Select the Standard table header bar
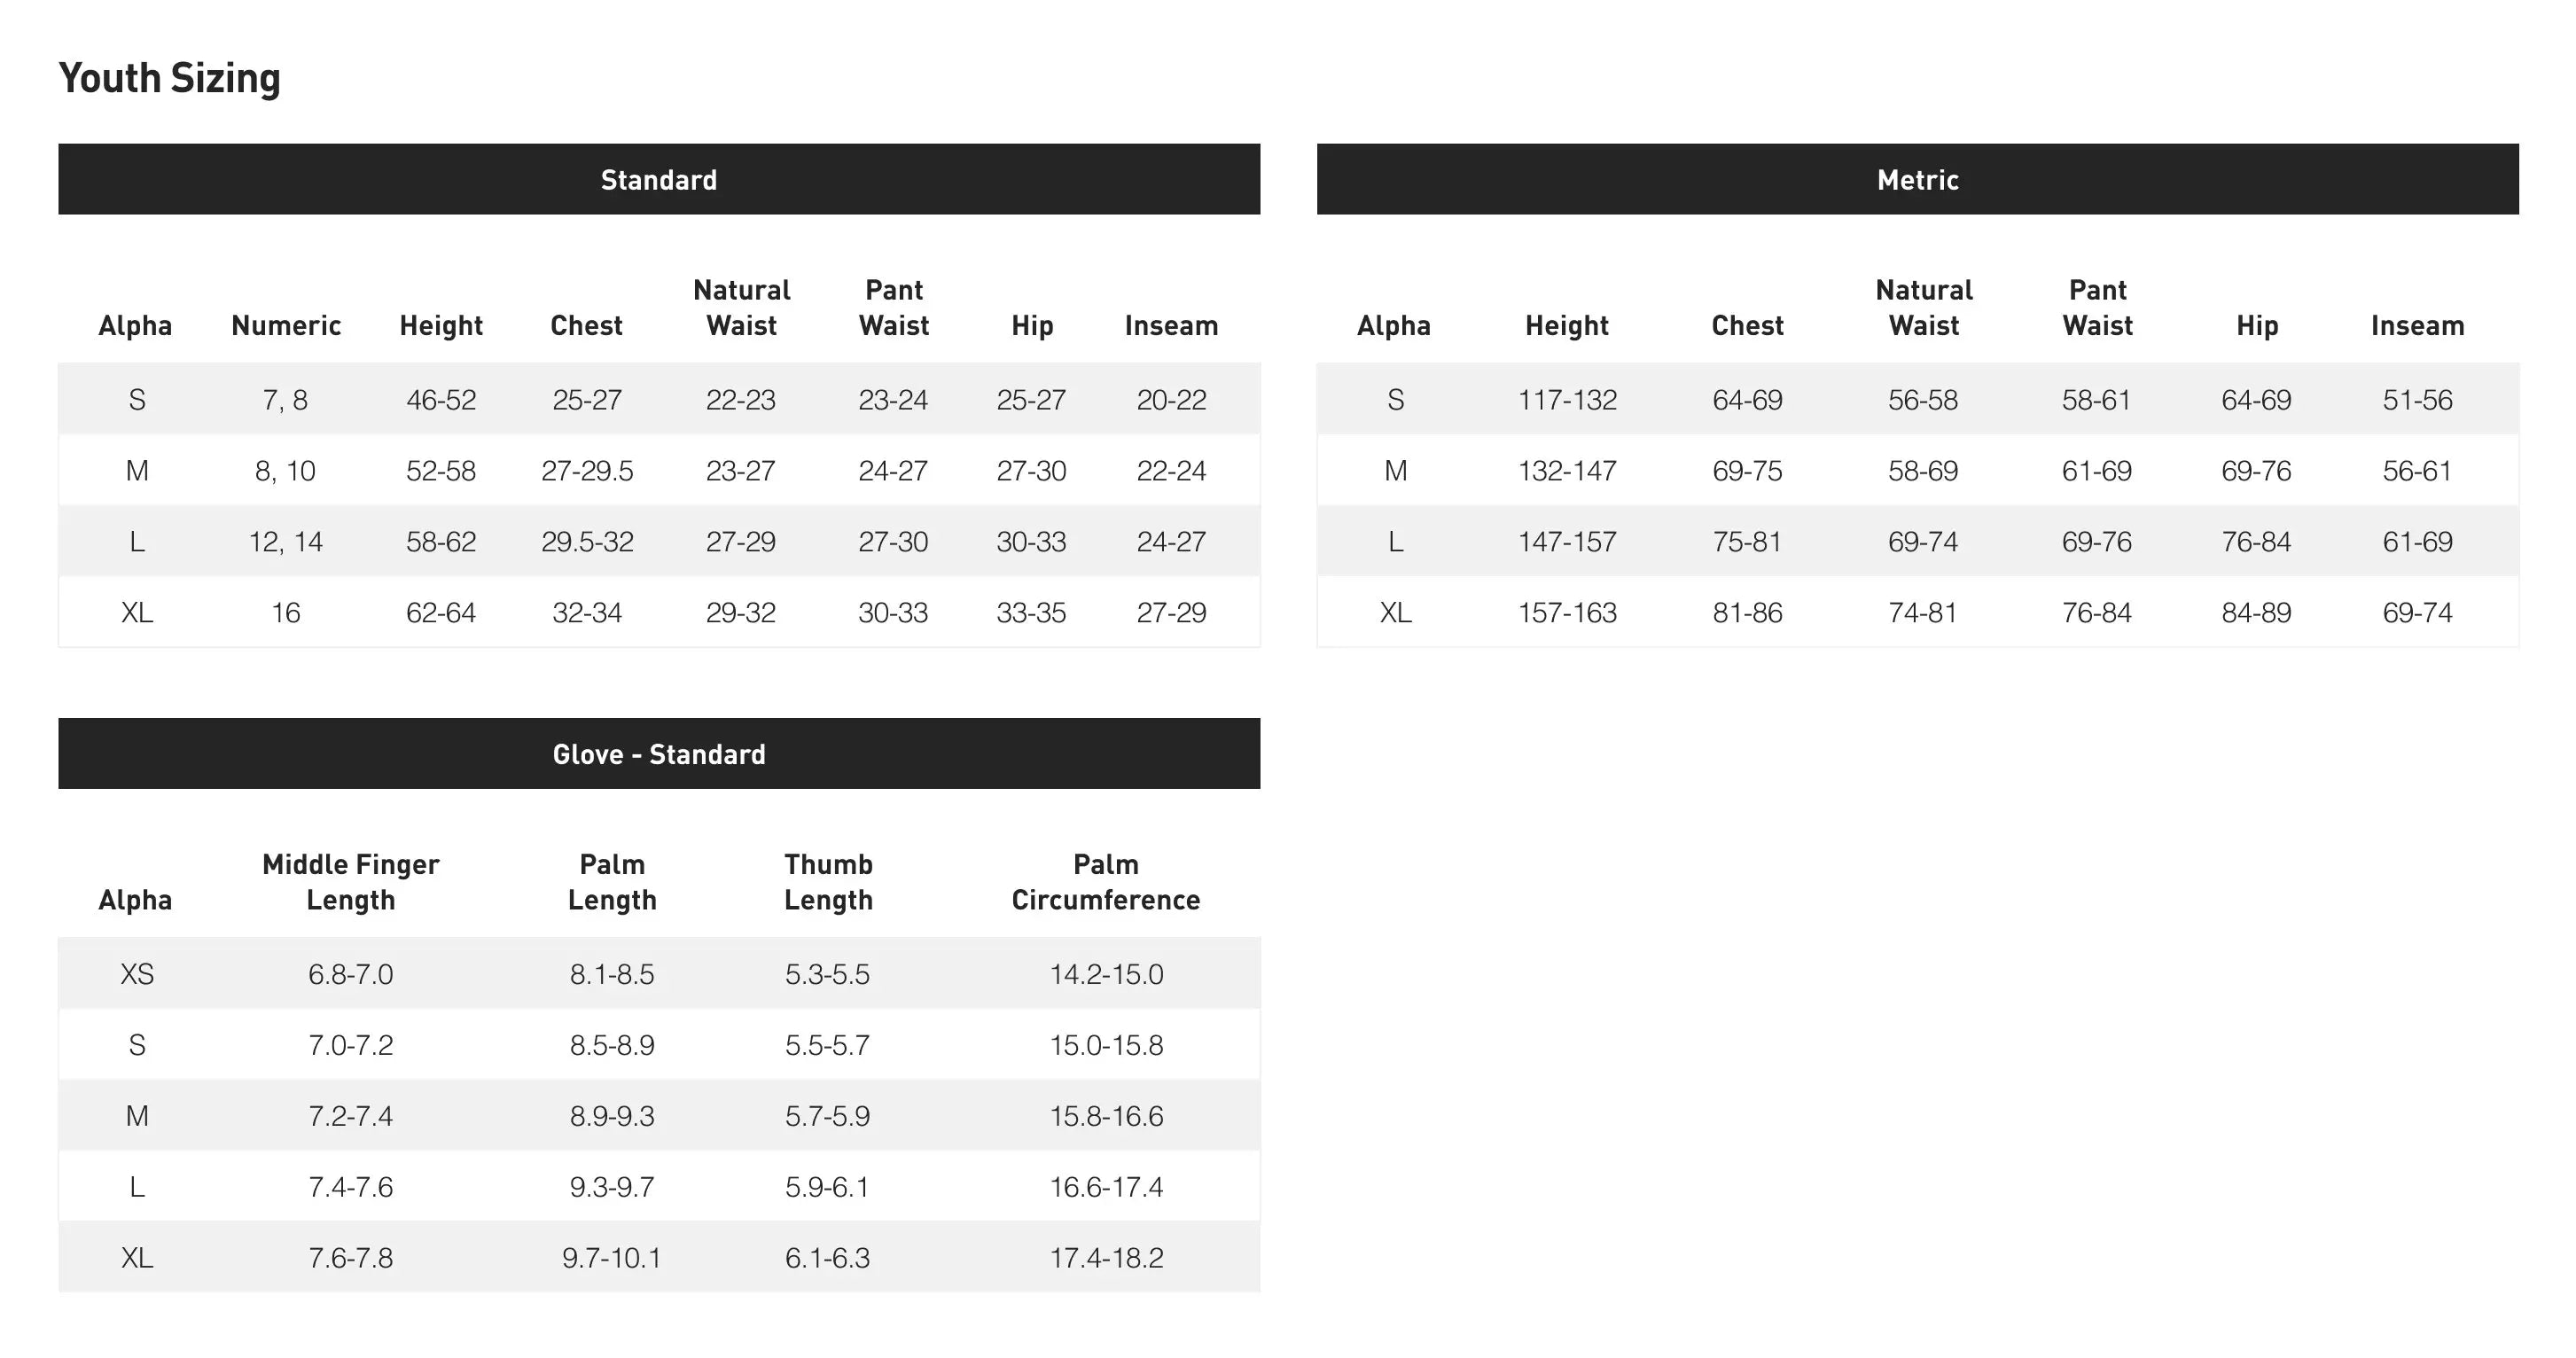Viewport: 2576px width, 1358px height. click(658, 179)
